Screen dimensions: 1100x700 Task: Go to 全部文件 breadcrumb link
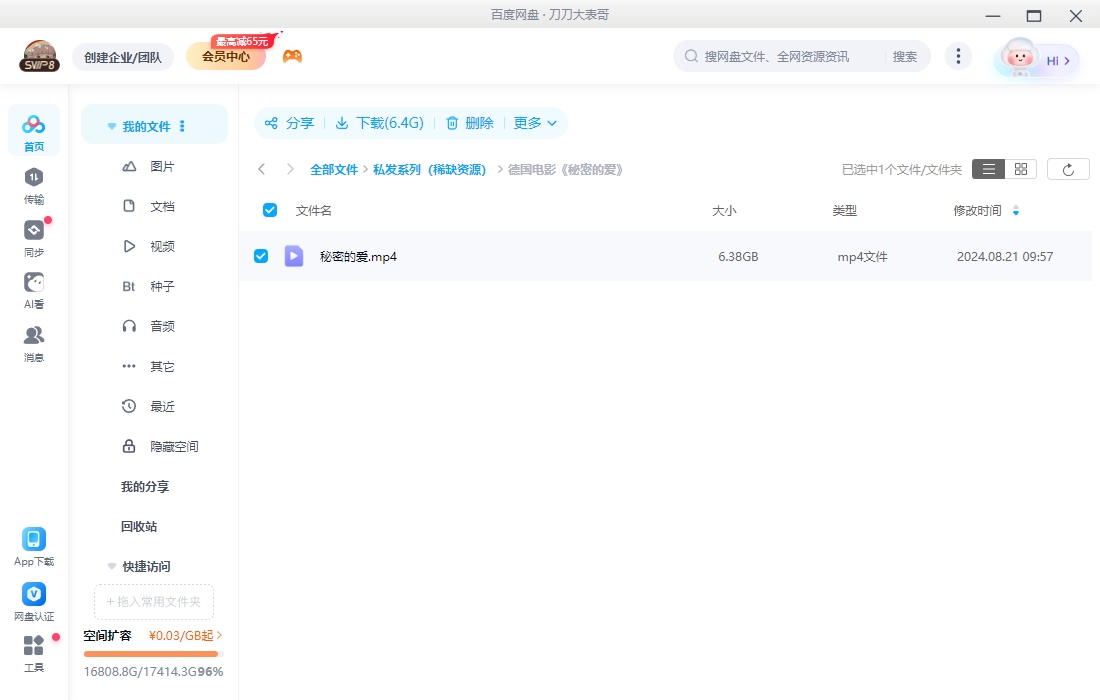pos(333,170)
